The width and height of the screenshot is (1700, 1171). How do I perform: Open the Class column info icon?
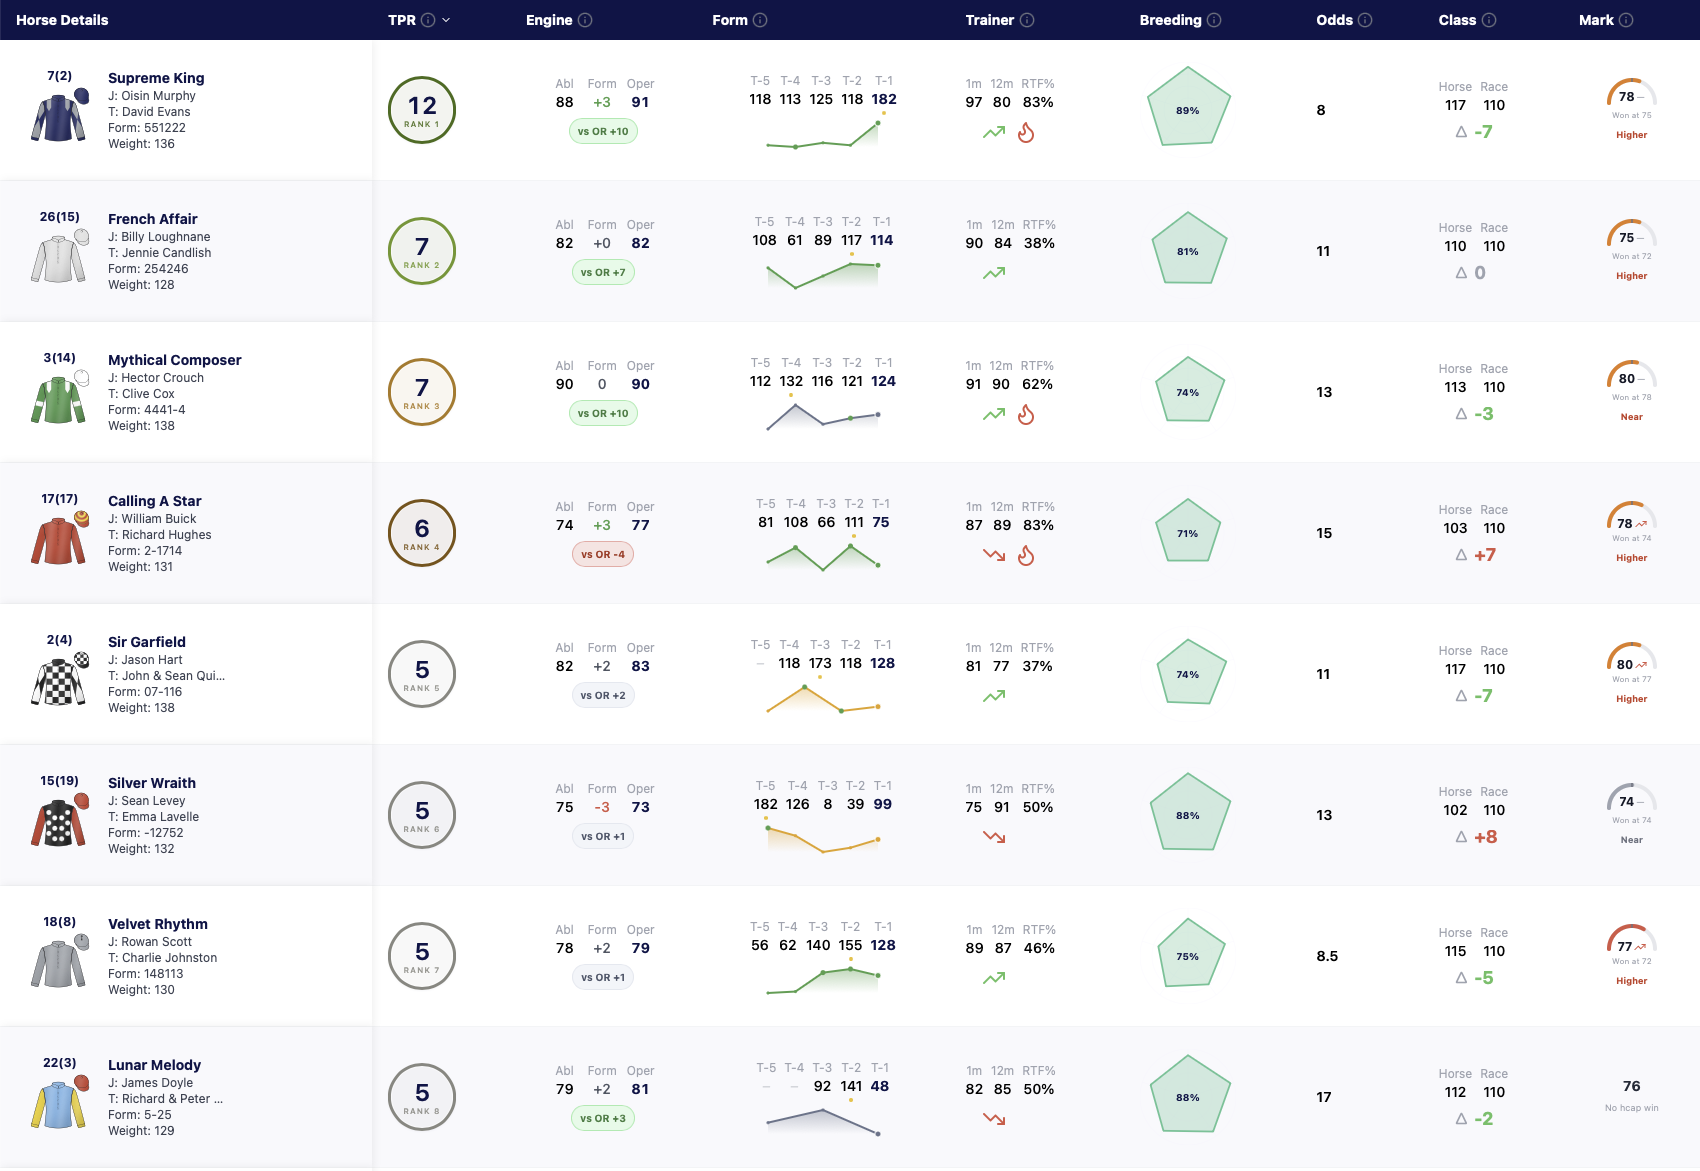1489,20
